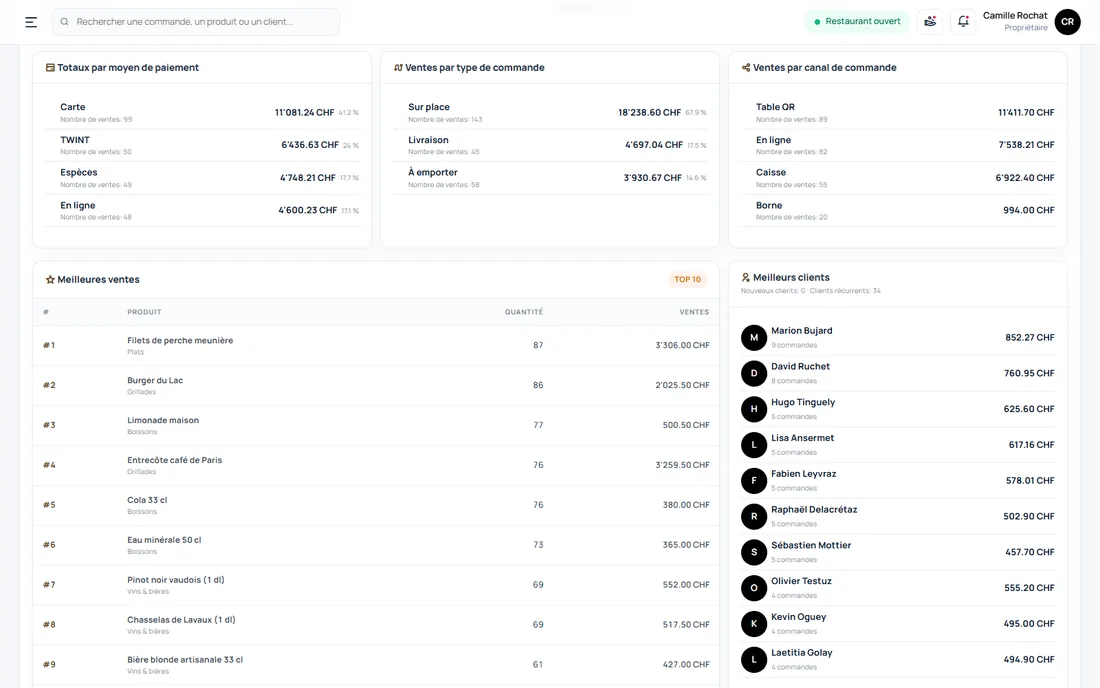
Task: Click the Sur place order type row
Action: click(550, 112)
